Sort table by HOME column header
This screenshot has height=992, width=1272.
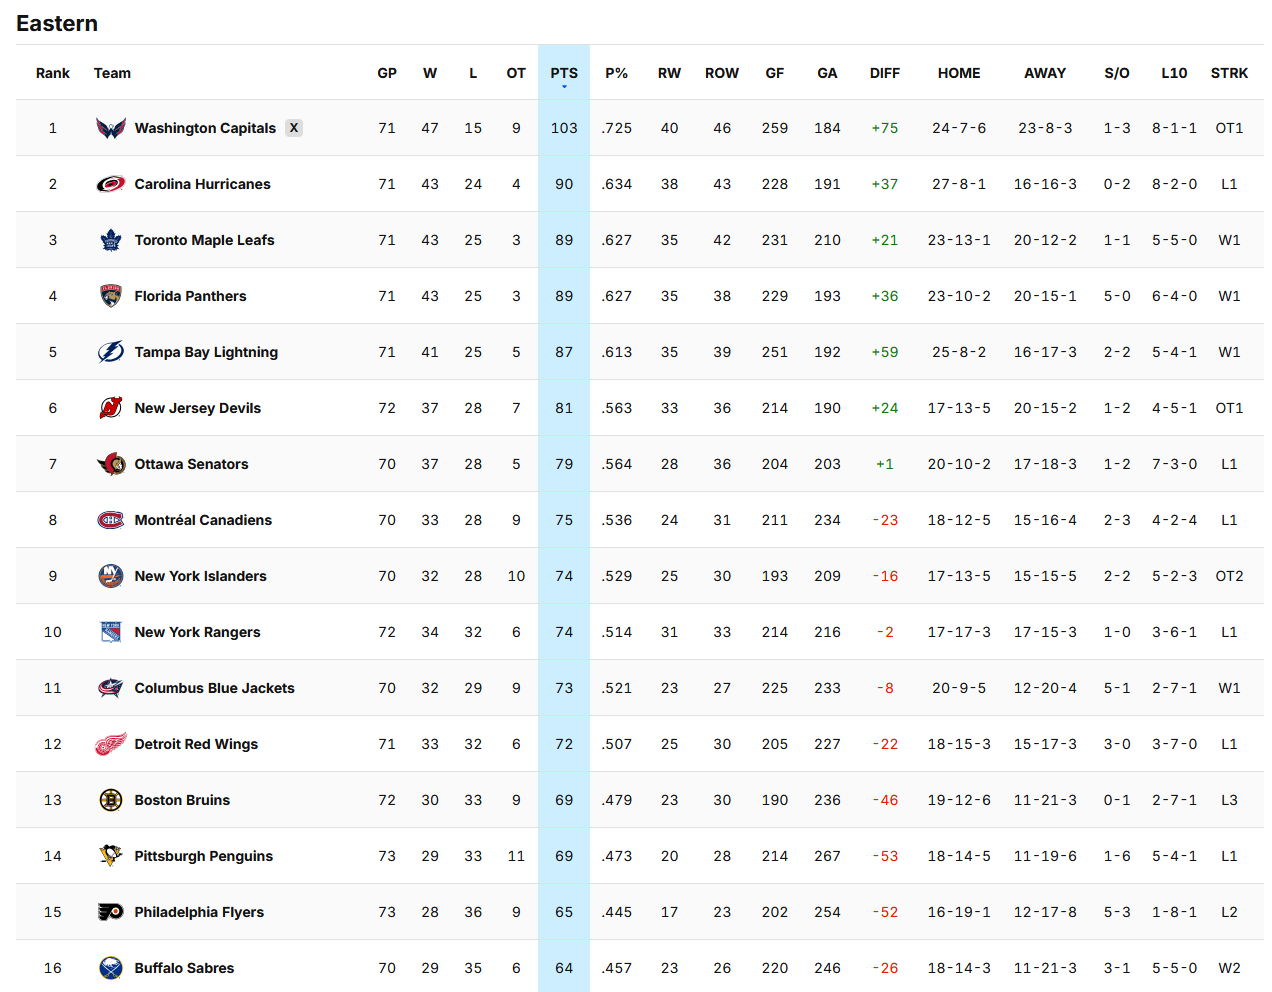click(x=959, y=73)
